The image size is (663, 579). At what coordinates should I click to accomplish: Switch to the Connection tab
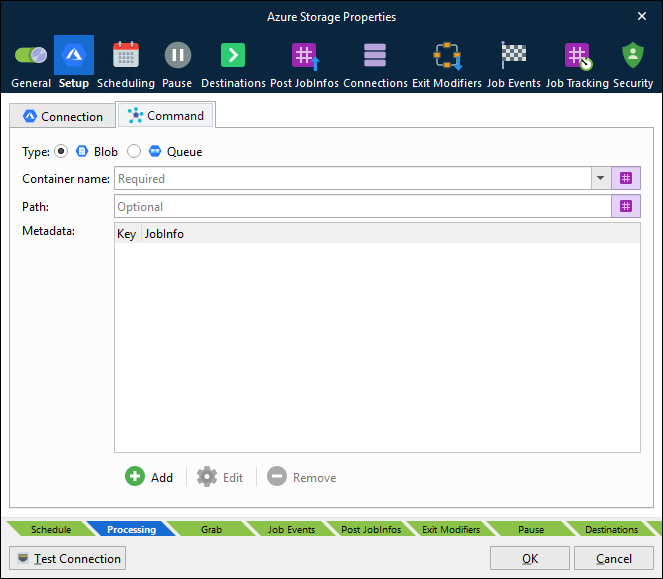coord(63,116)
